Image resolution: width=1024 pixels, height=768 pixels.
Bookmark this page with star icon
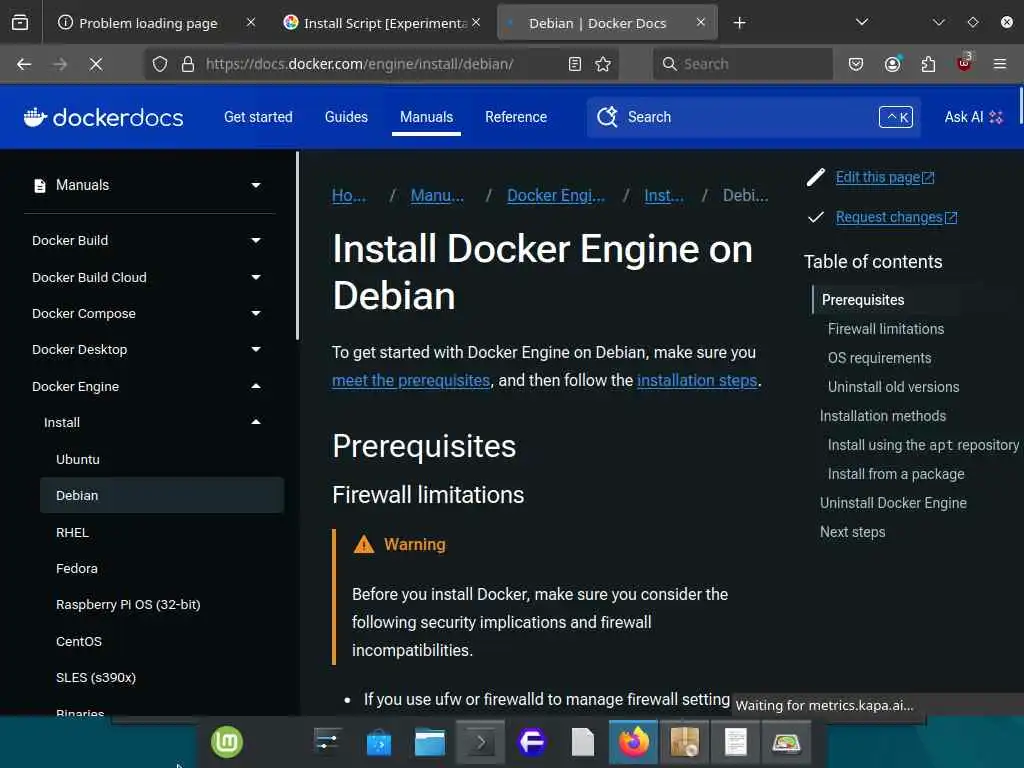603,64
